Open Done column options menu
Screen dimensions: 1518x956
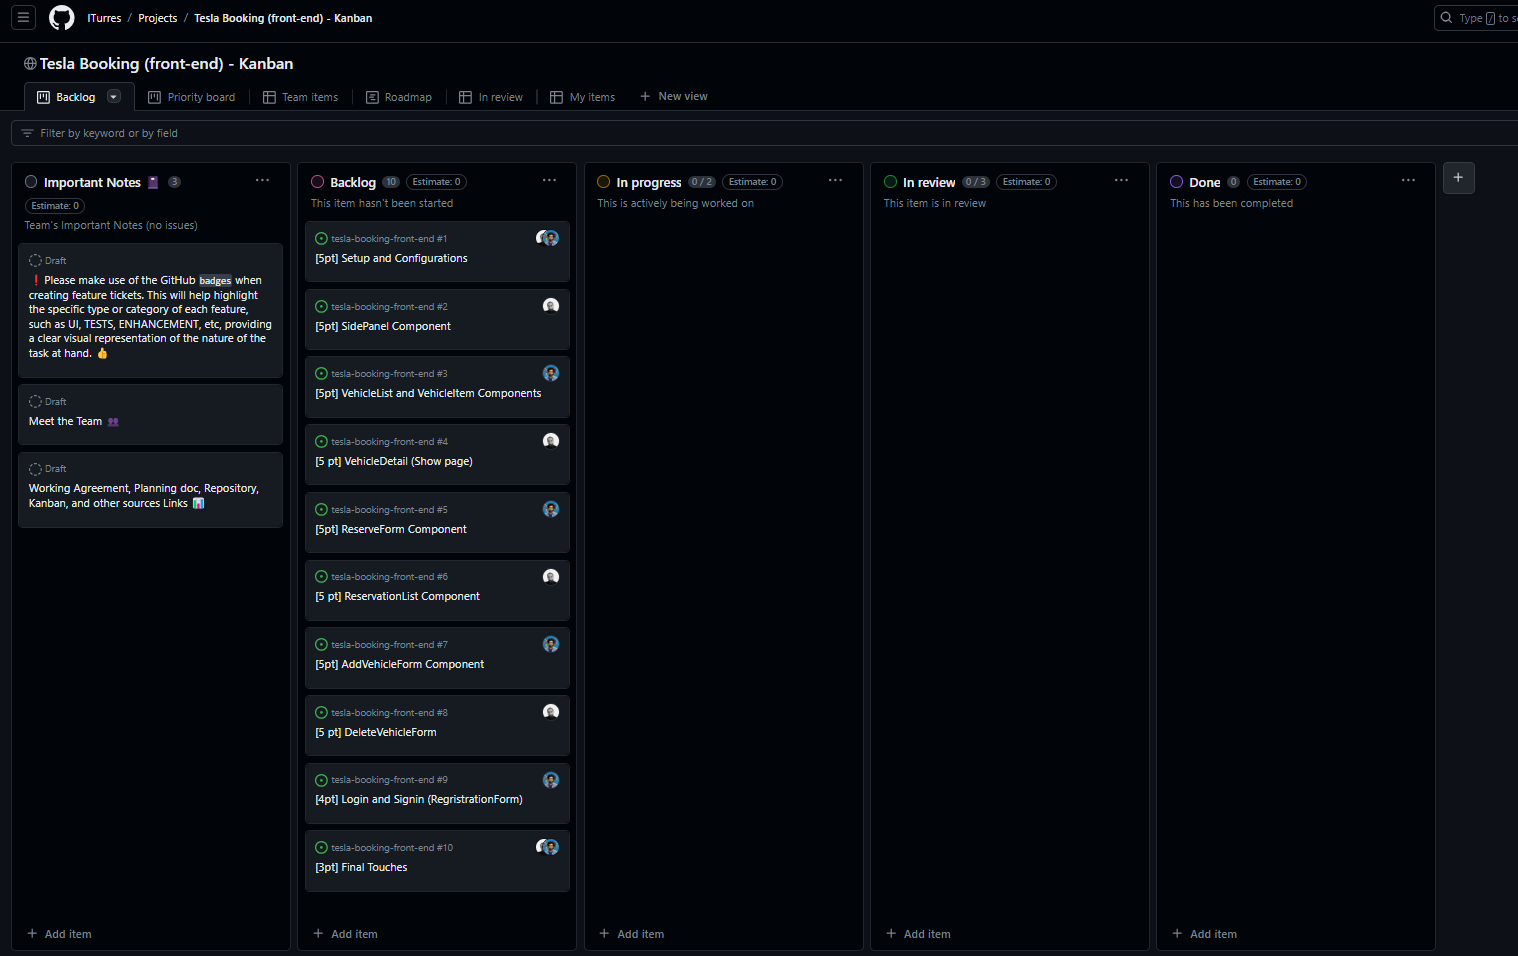[x=1408, y=181]
